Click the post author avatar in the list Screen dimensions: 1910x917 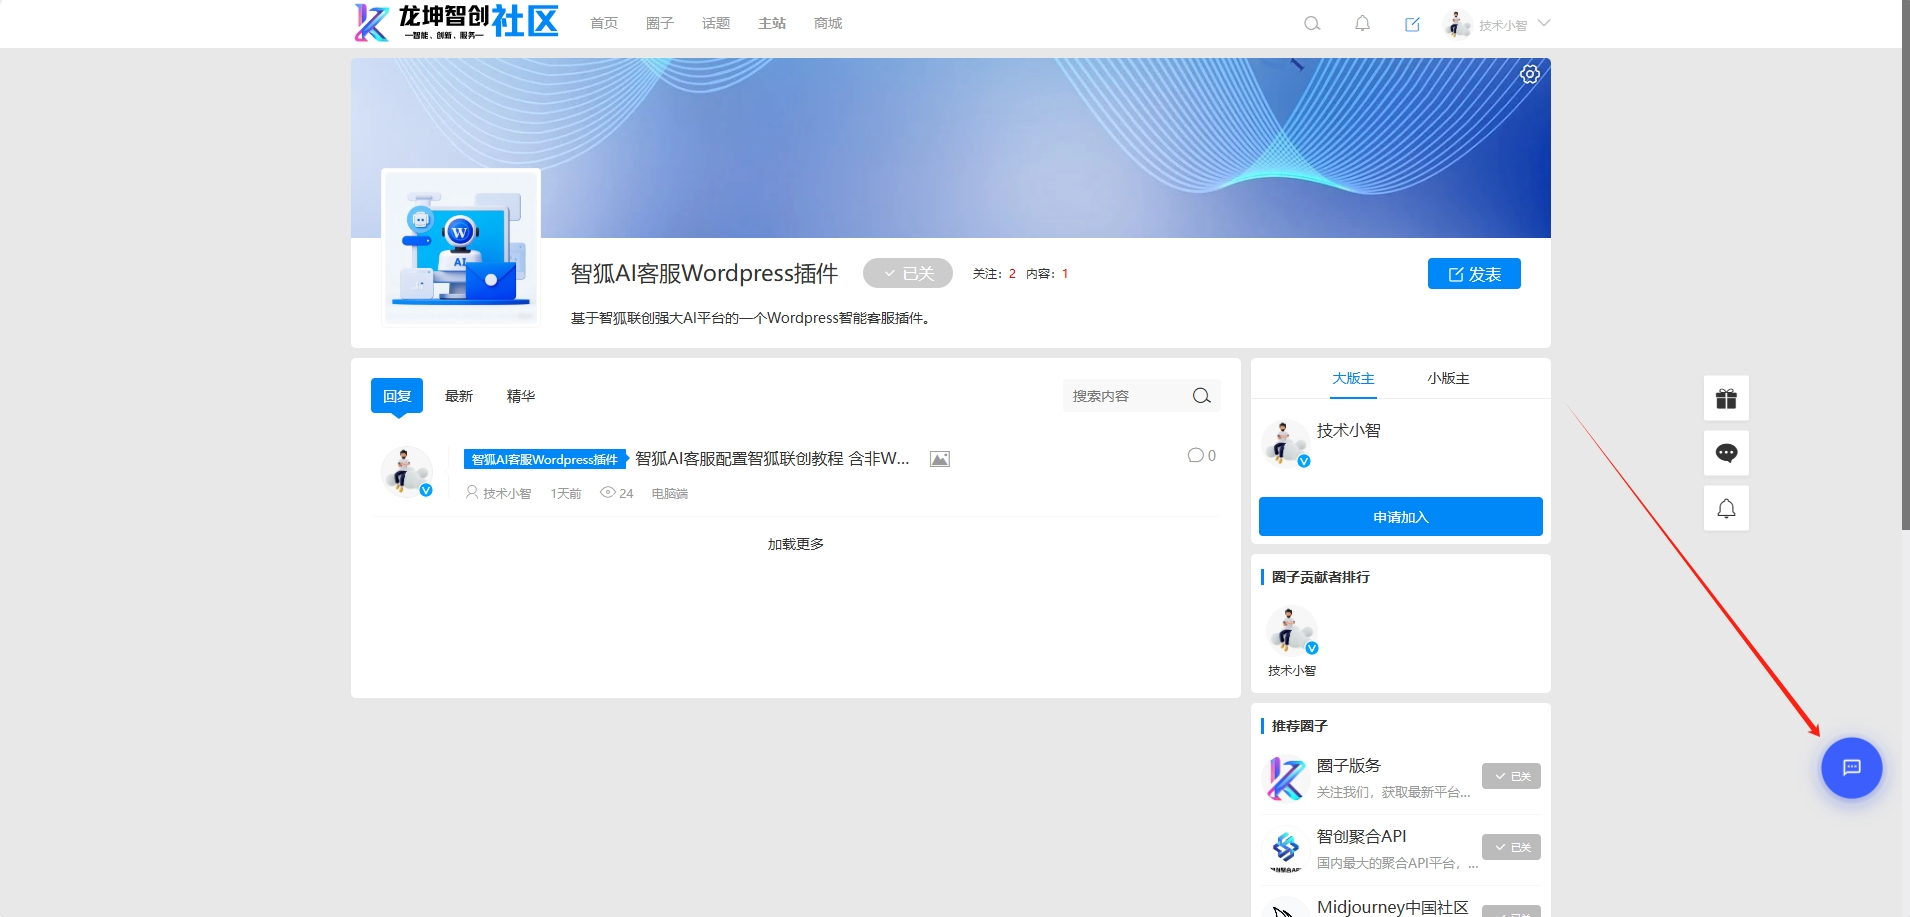pyautogui.click(x=406, y=472)
